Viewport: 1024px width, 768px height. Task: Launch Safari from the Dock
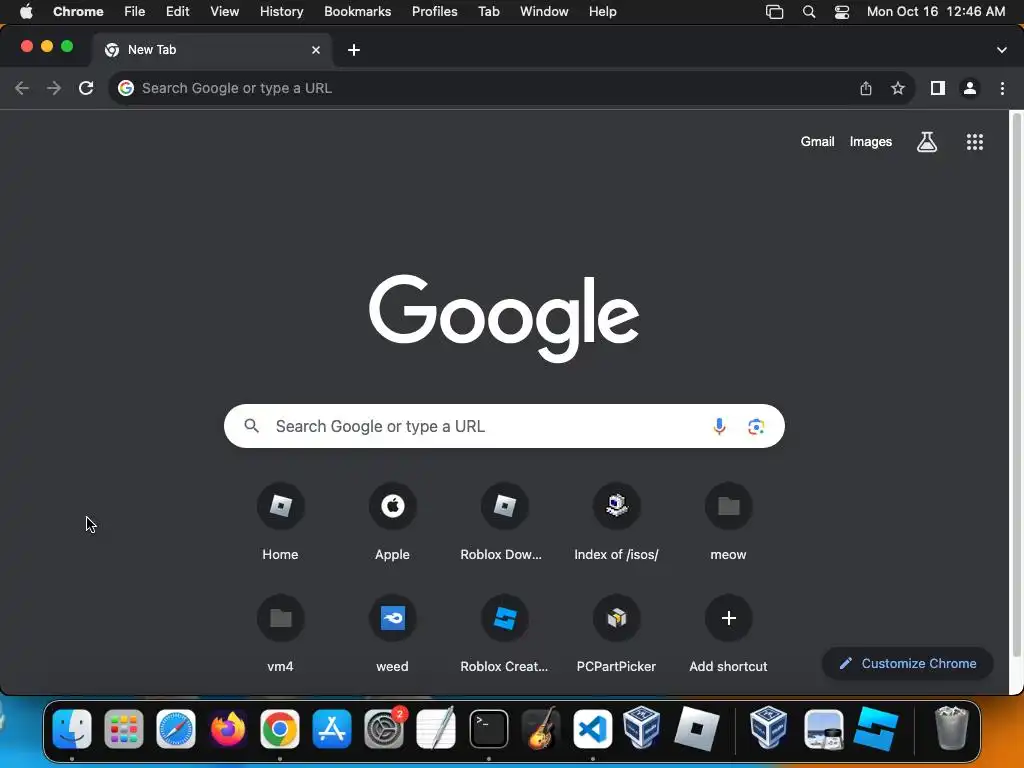(176, 728)
